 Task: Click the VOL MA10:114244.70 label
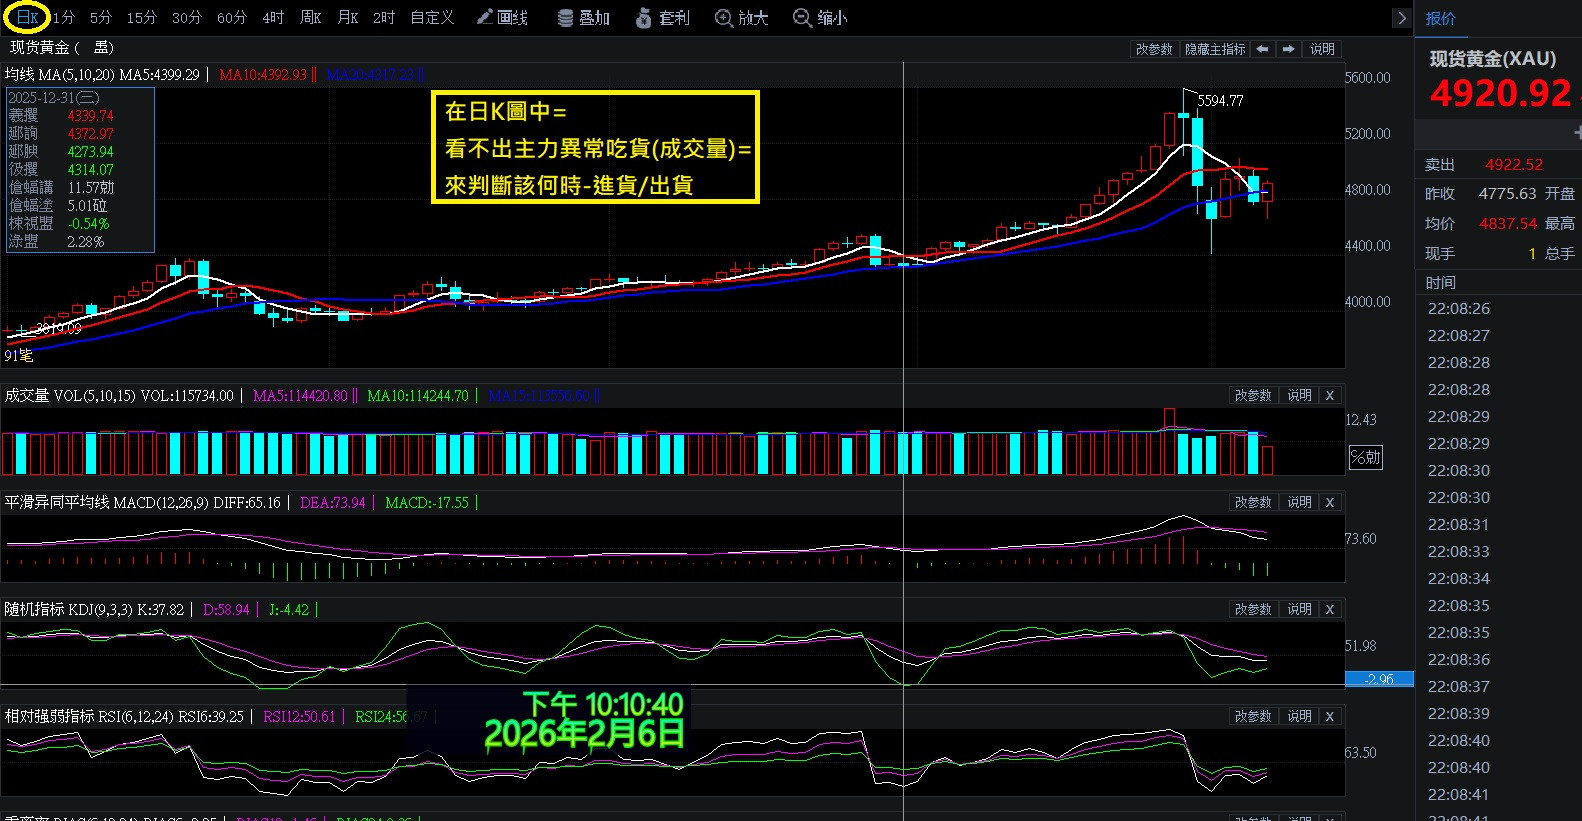click(418, 396)
